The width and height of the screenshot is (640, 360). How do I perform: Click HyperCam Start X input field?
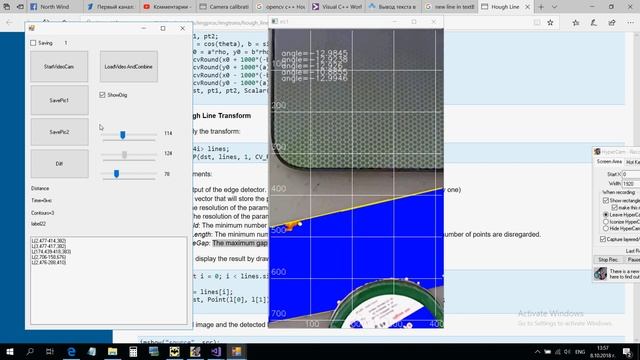tap(631, 174)
